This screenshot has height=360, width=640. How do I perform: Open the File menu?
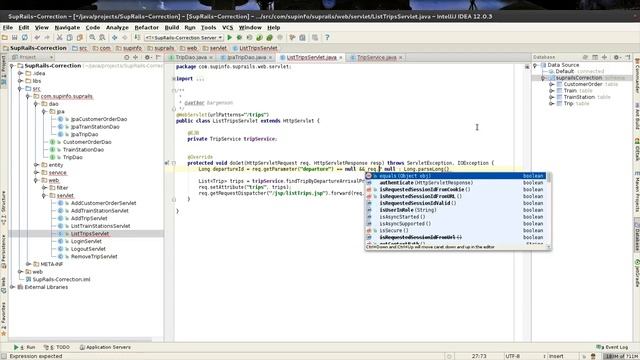[8, 27]
